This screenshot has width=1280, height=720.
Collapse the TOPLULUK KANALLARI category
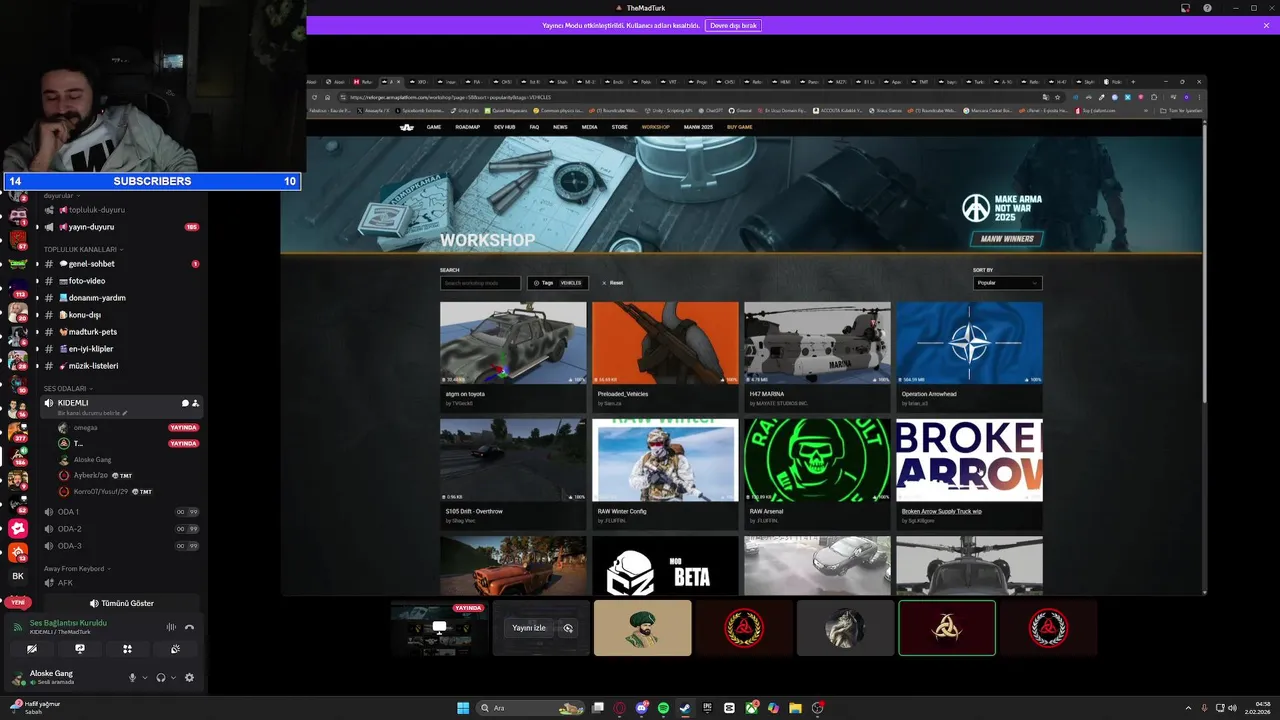pyautogui.click(x=83, y=249)
